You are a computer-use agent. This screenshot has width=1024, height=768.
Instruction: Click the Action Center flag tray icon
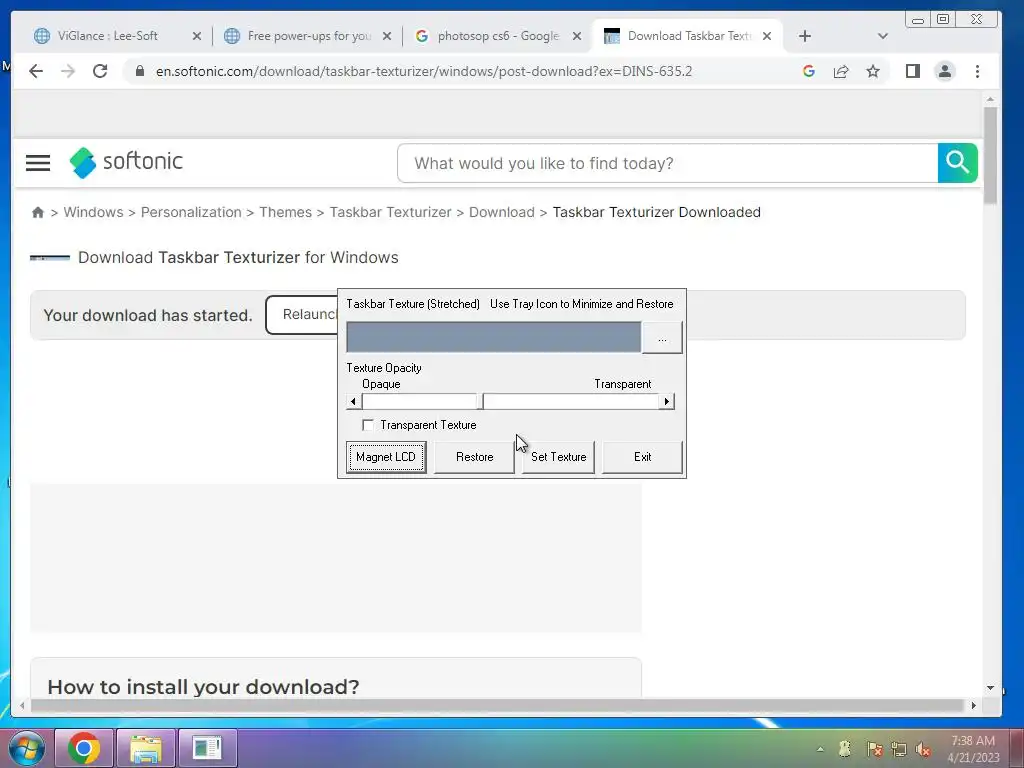pyautogui.click(x=874, y=749)
